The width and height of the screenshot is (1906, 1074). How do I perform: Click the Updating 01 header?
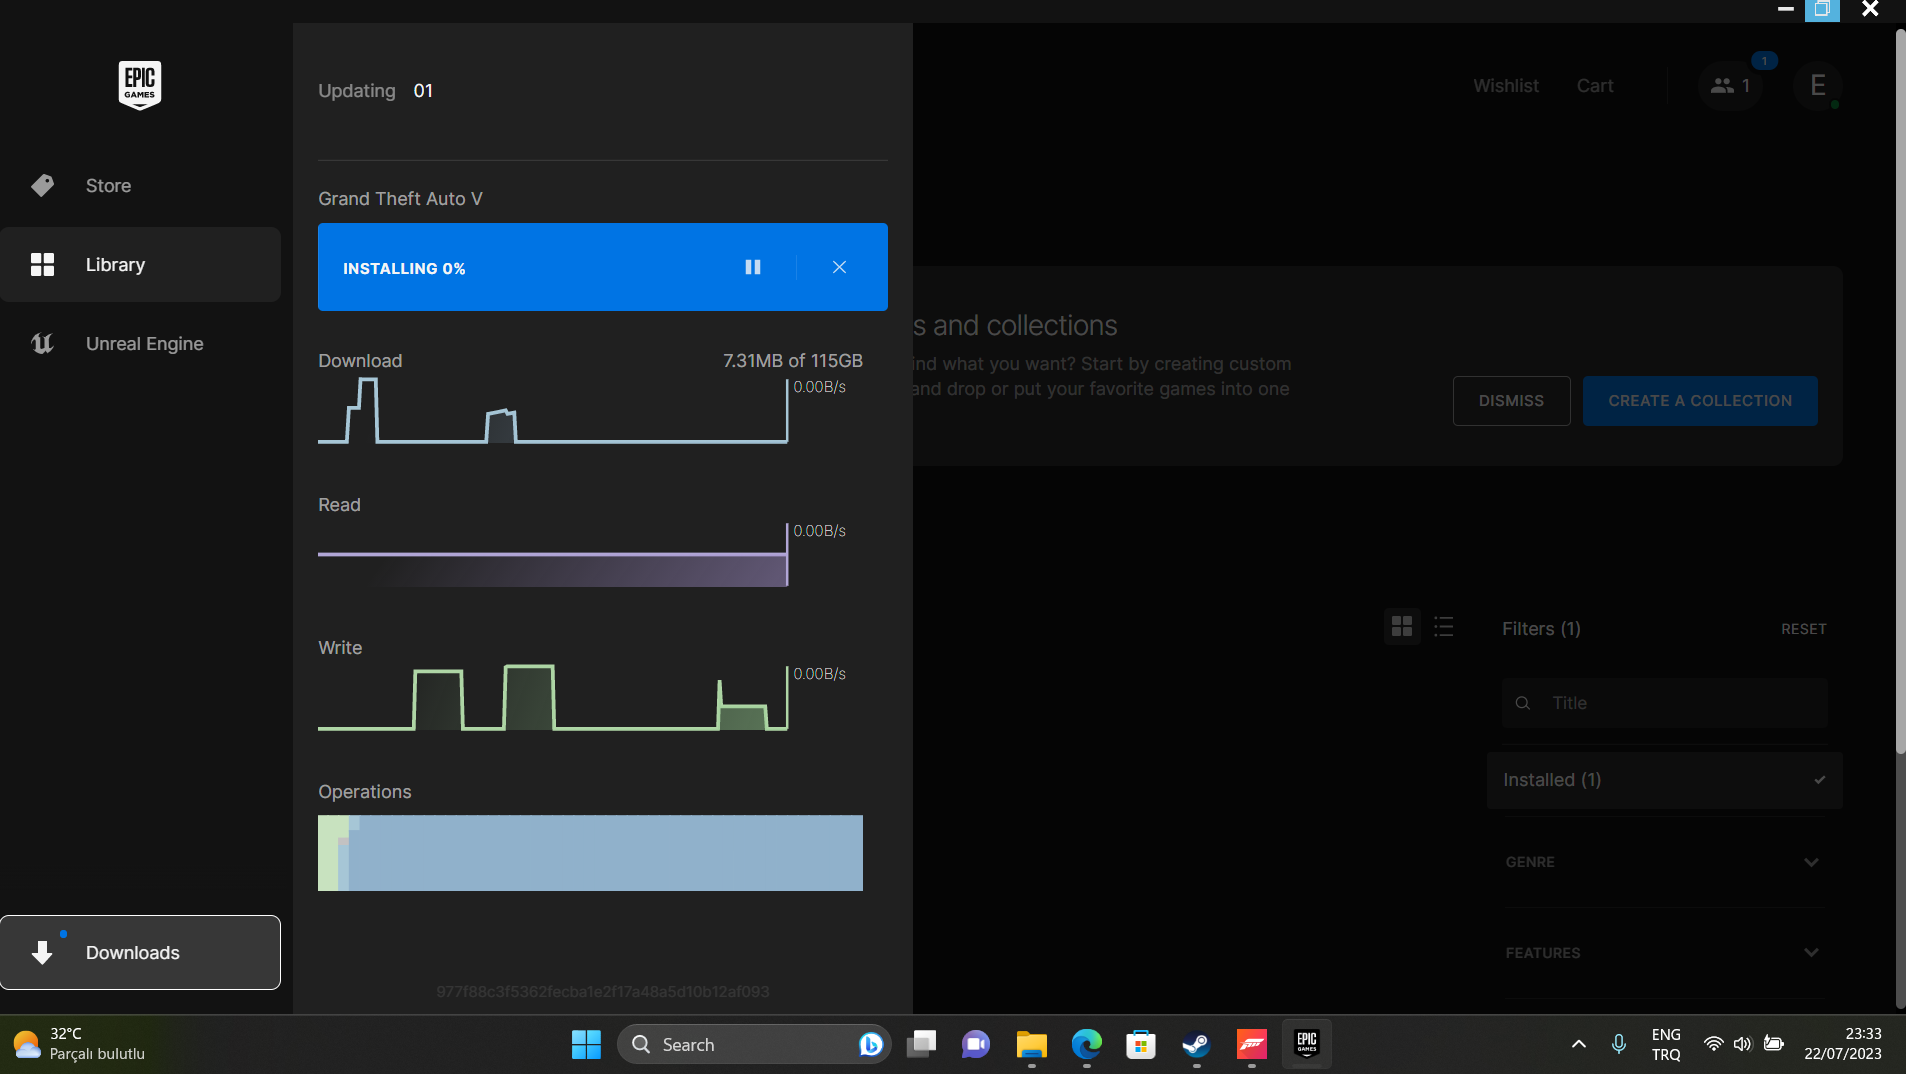point(376,91)
